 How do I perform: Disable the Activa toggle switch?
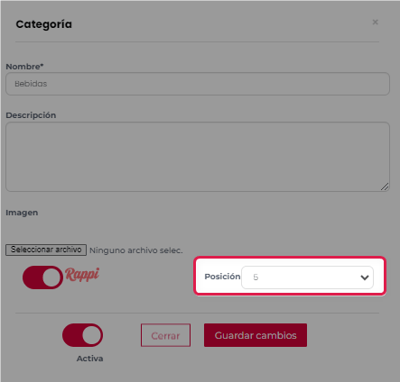click(82, 335)
